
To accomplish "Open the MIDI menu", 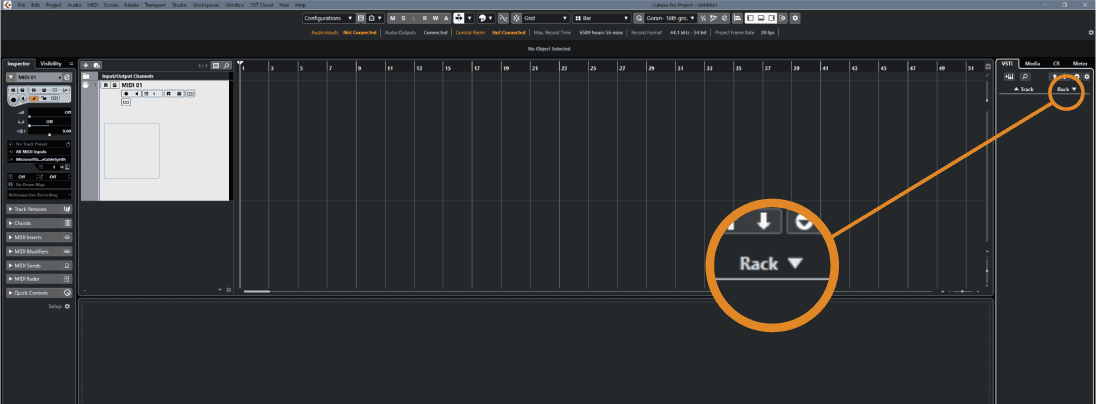I will click(x=93, y=5).
